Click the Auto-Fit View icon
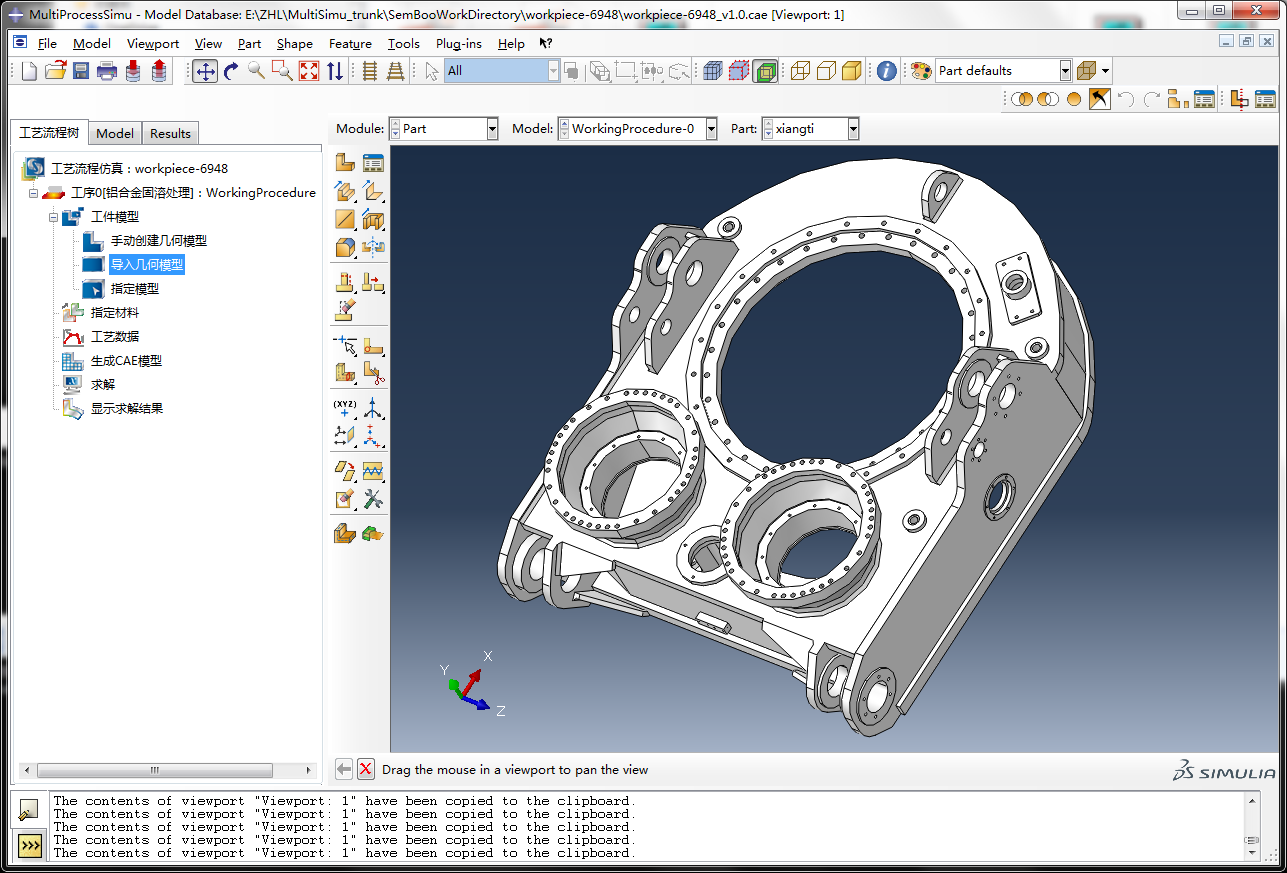Viewport: 1287px width, 873px height. click(x=309, y=71)
